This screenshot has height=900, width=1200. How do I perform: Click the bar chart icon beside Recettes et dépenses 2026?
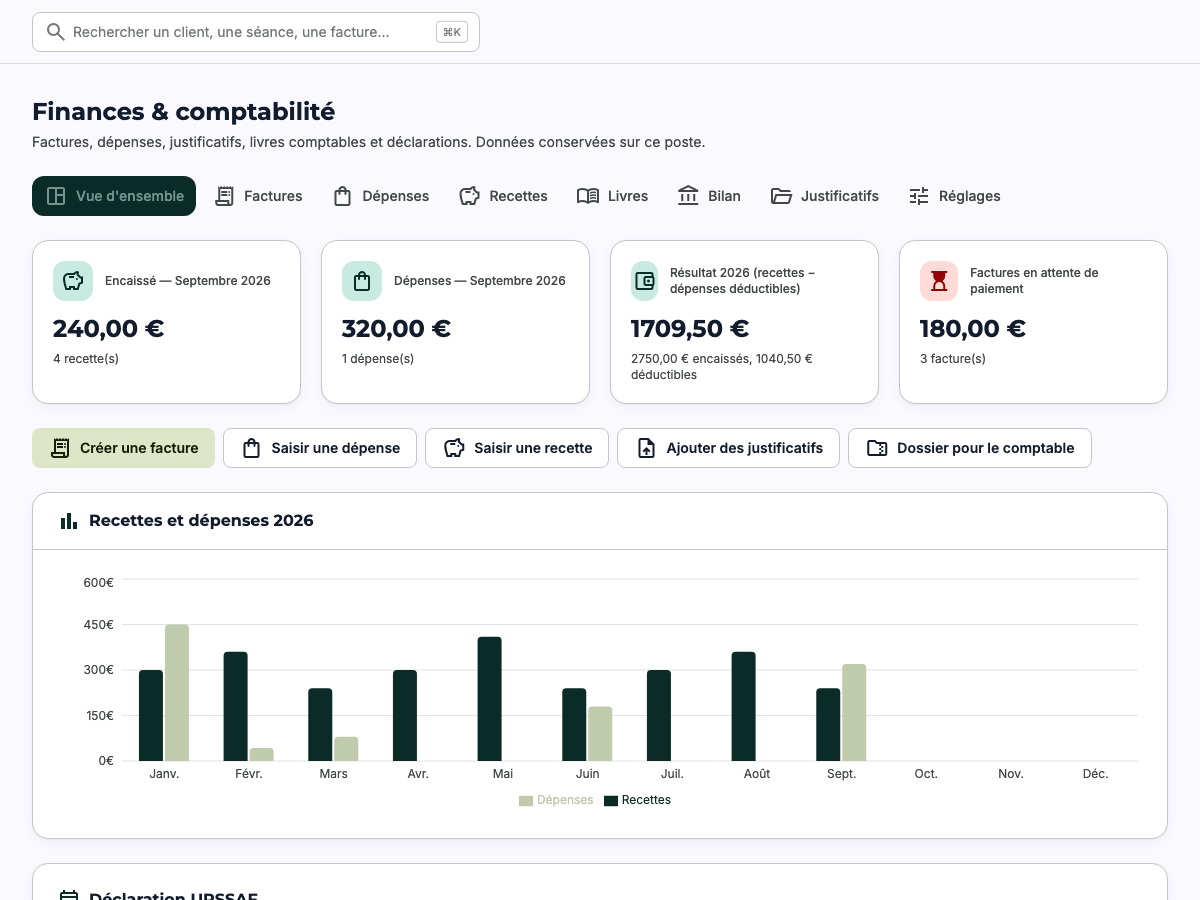[69, 521]
